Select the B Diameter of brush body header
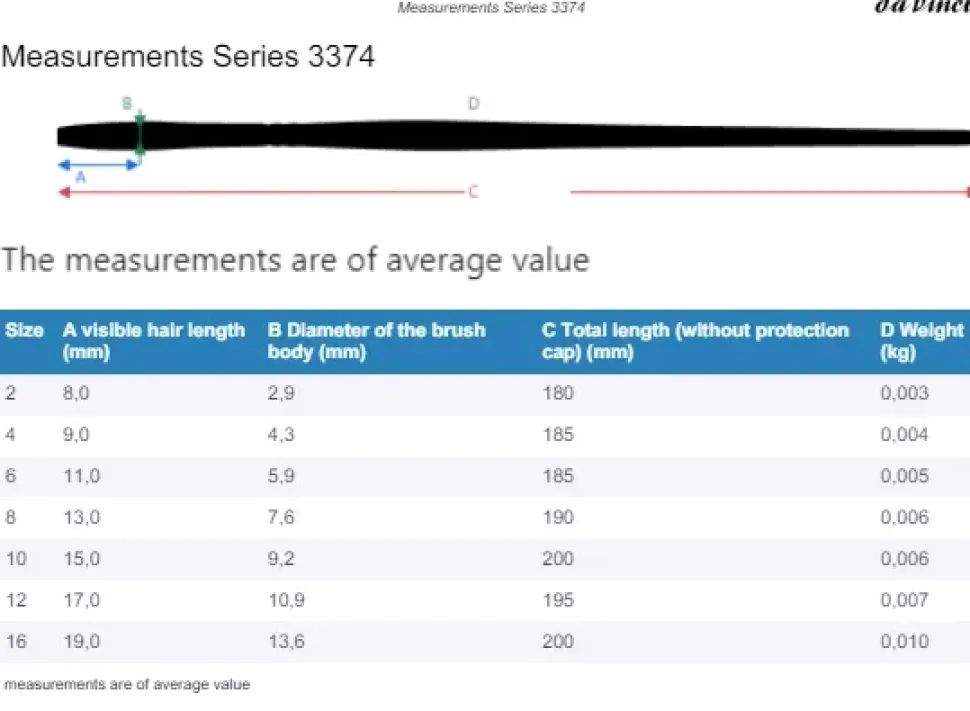970x711 pixels. [376, 341]
